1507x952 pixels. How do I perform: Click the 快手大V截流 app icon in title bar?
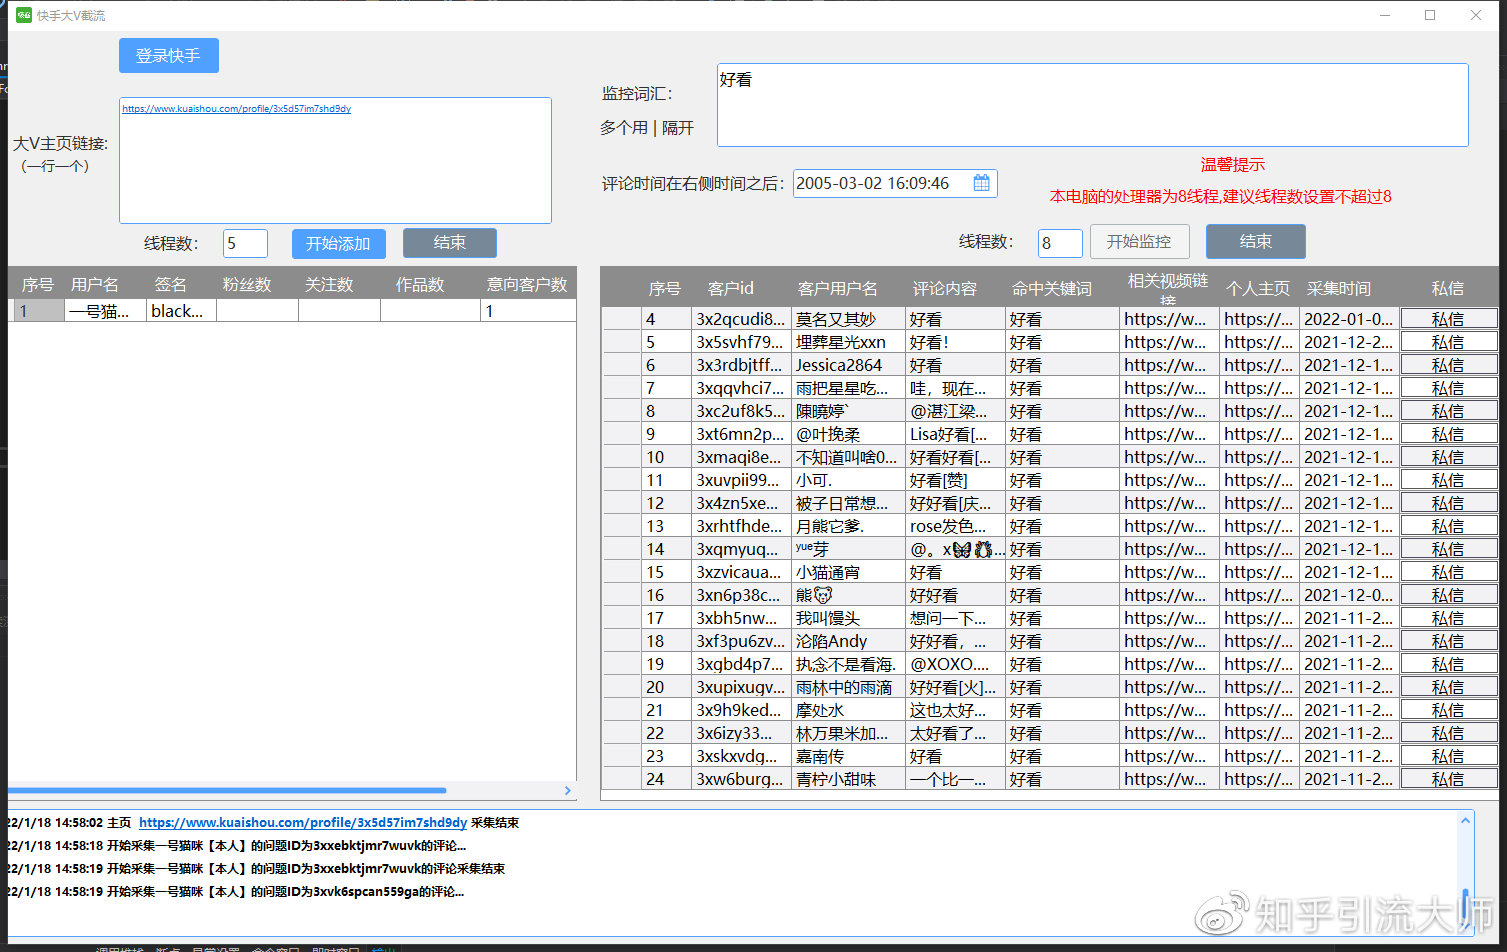[24, 15]
